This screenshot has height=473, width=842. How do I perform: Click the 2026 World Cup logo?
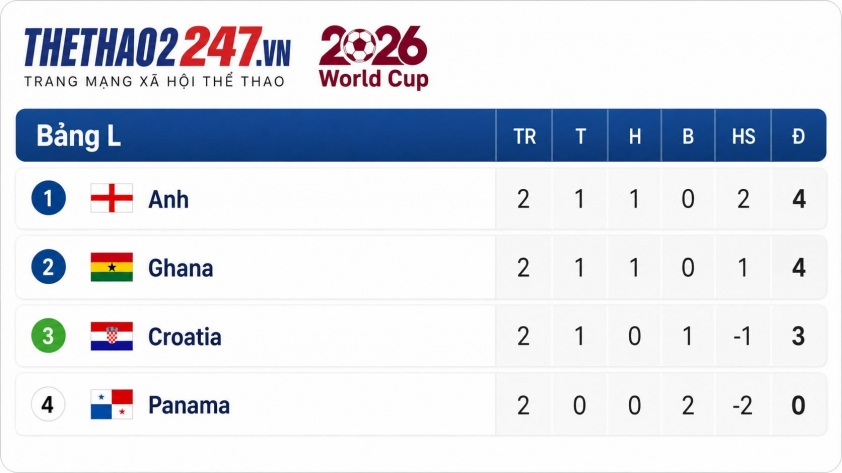(x=374, y=56)
